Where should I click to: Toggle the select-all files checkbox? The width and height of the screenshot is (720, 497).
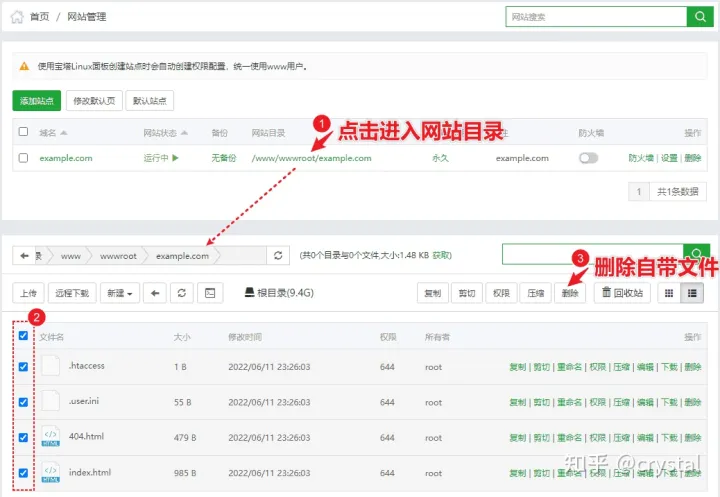point(23,336)
